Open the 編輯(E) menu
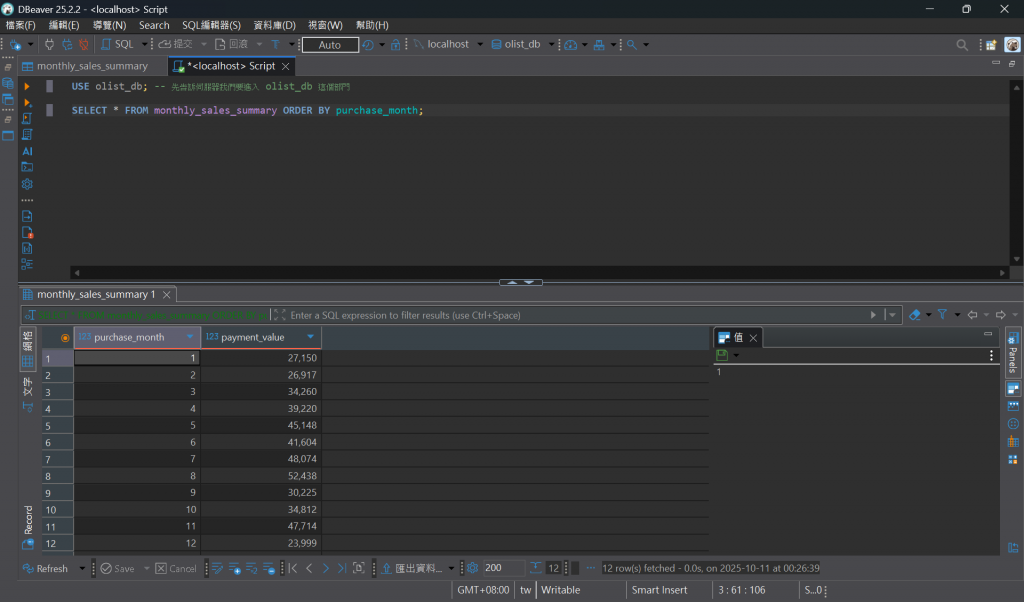 point(64,25)
